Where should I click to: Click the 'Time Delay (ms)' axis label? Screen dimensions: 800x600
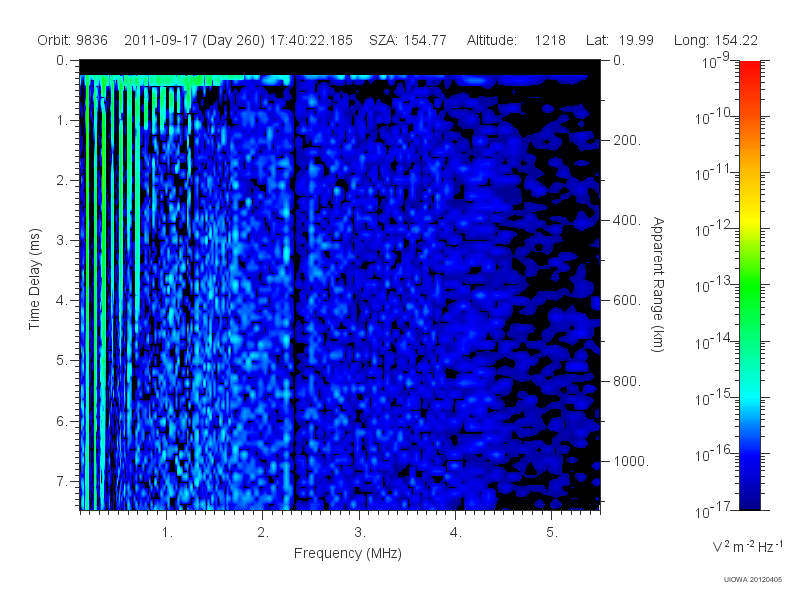tap(34, 279)
